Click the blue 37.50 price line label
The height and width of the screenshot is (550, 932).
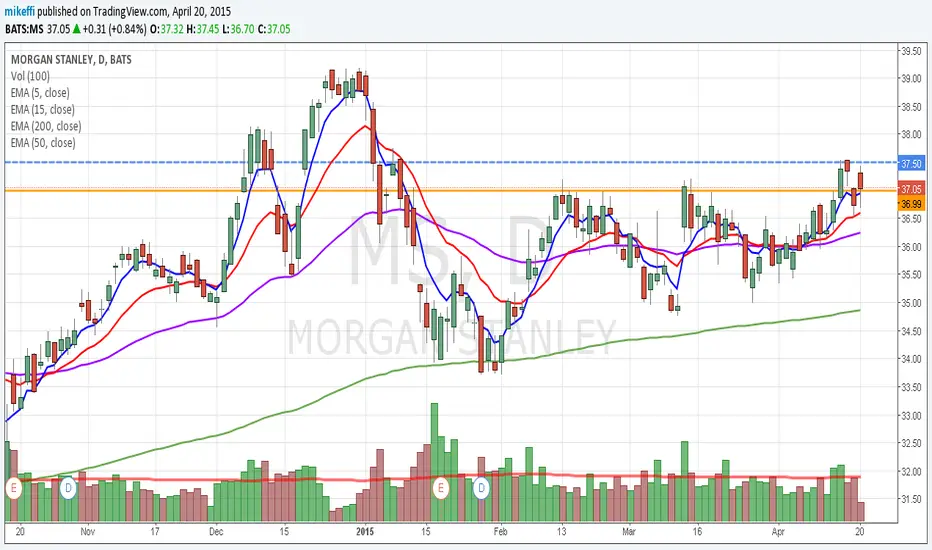coord(911,164)
